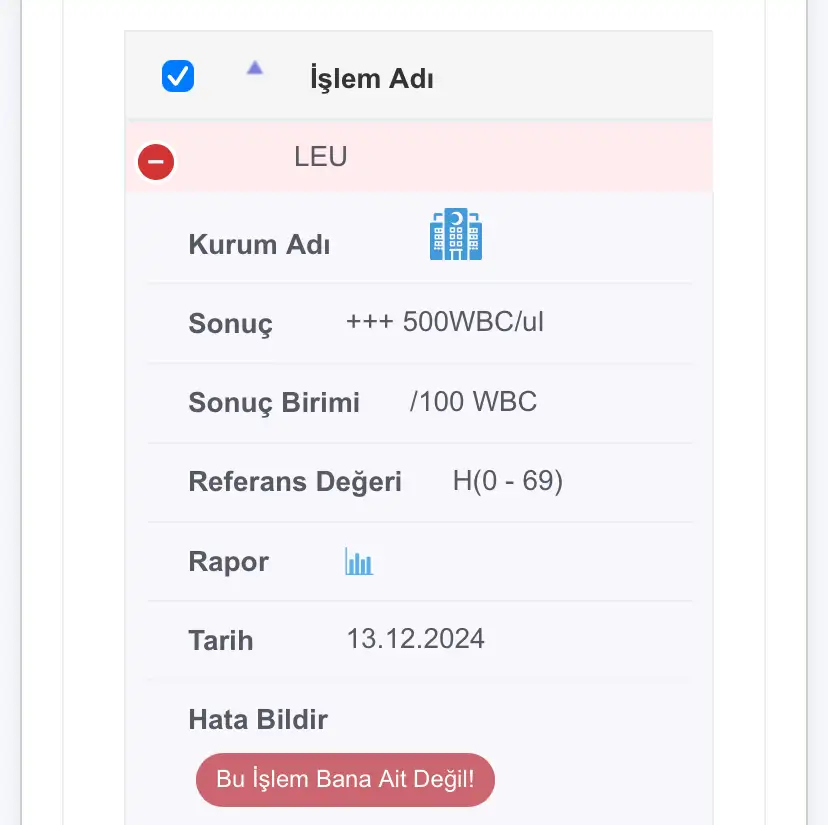This screenshot has width=828, height=825.
Task: Click the Sonuç value +++ 500WBC/ul
Action: pyautogui.click(x=445, y=322)
